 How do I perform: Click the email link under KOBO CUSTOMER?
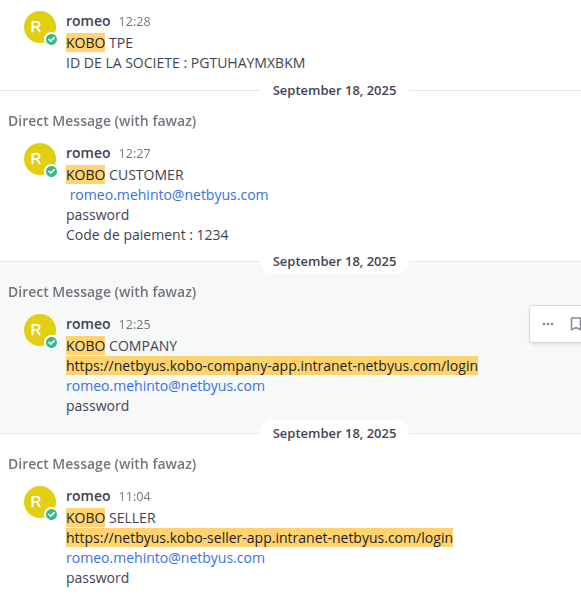[x=169, y=195]
